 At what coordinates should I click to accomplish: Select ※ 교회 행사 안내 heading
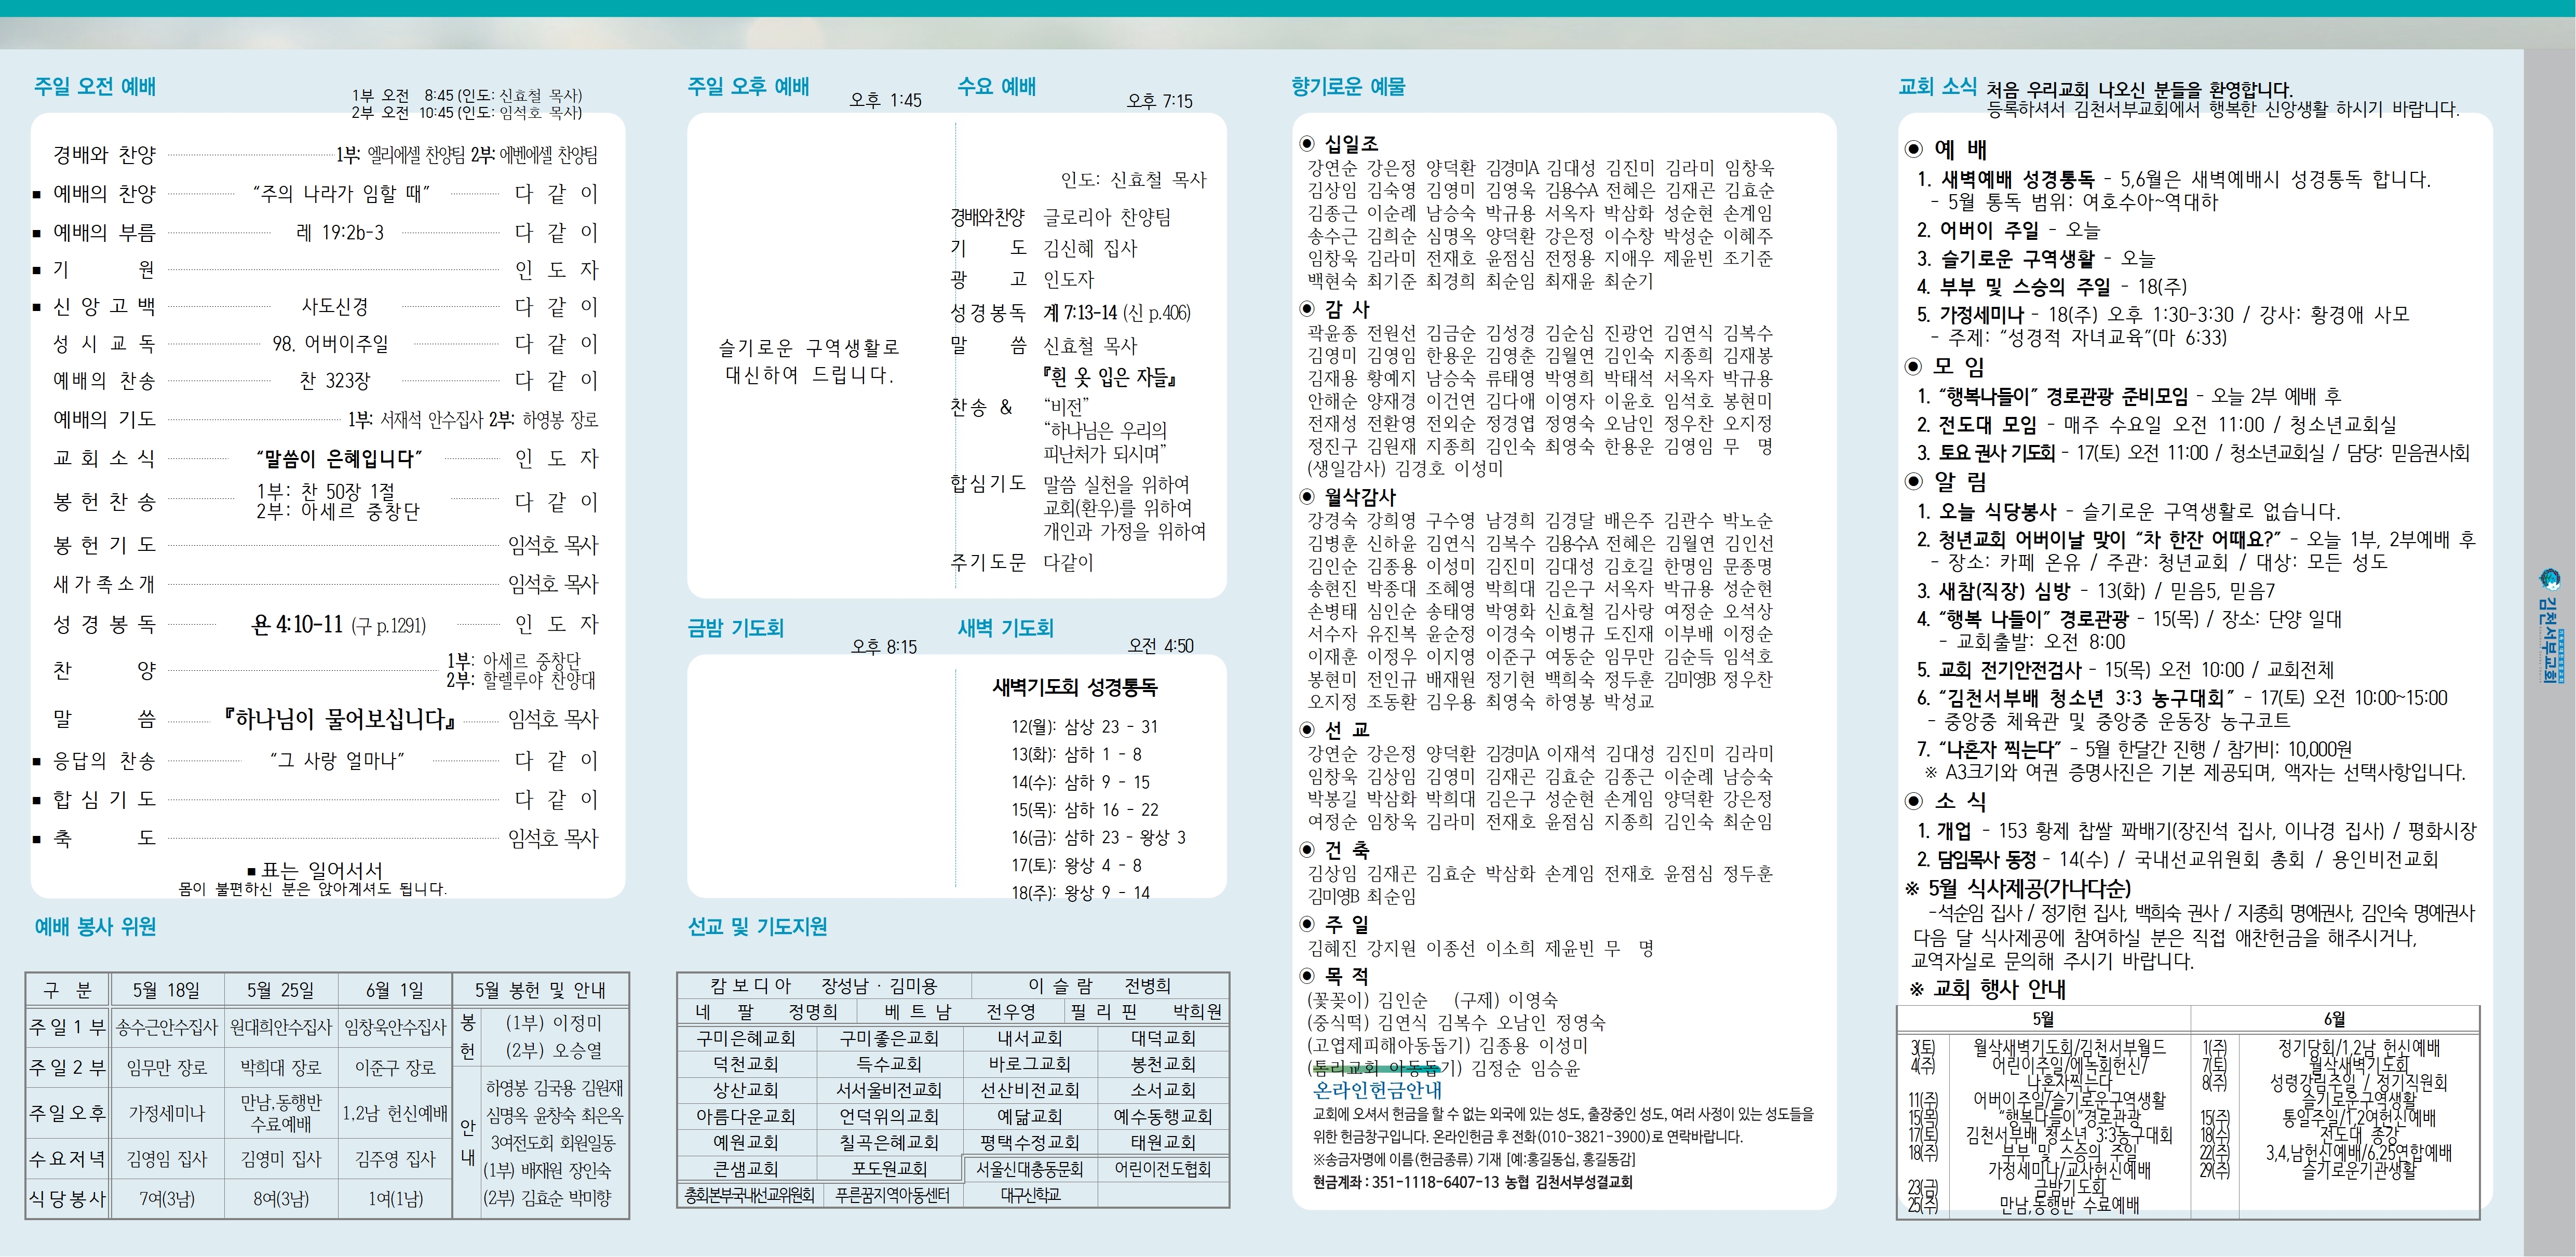[1987, 989]
